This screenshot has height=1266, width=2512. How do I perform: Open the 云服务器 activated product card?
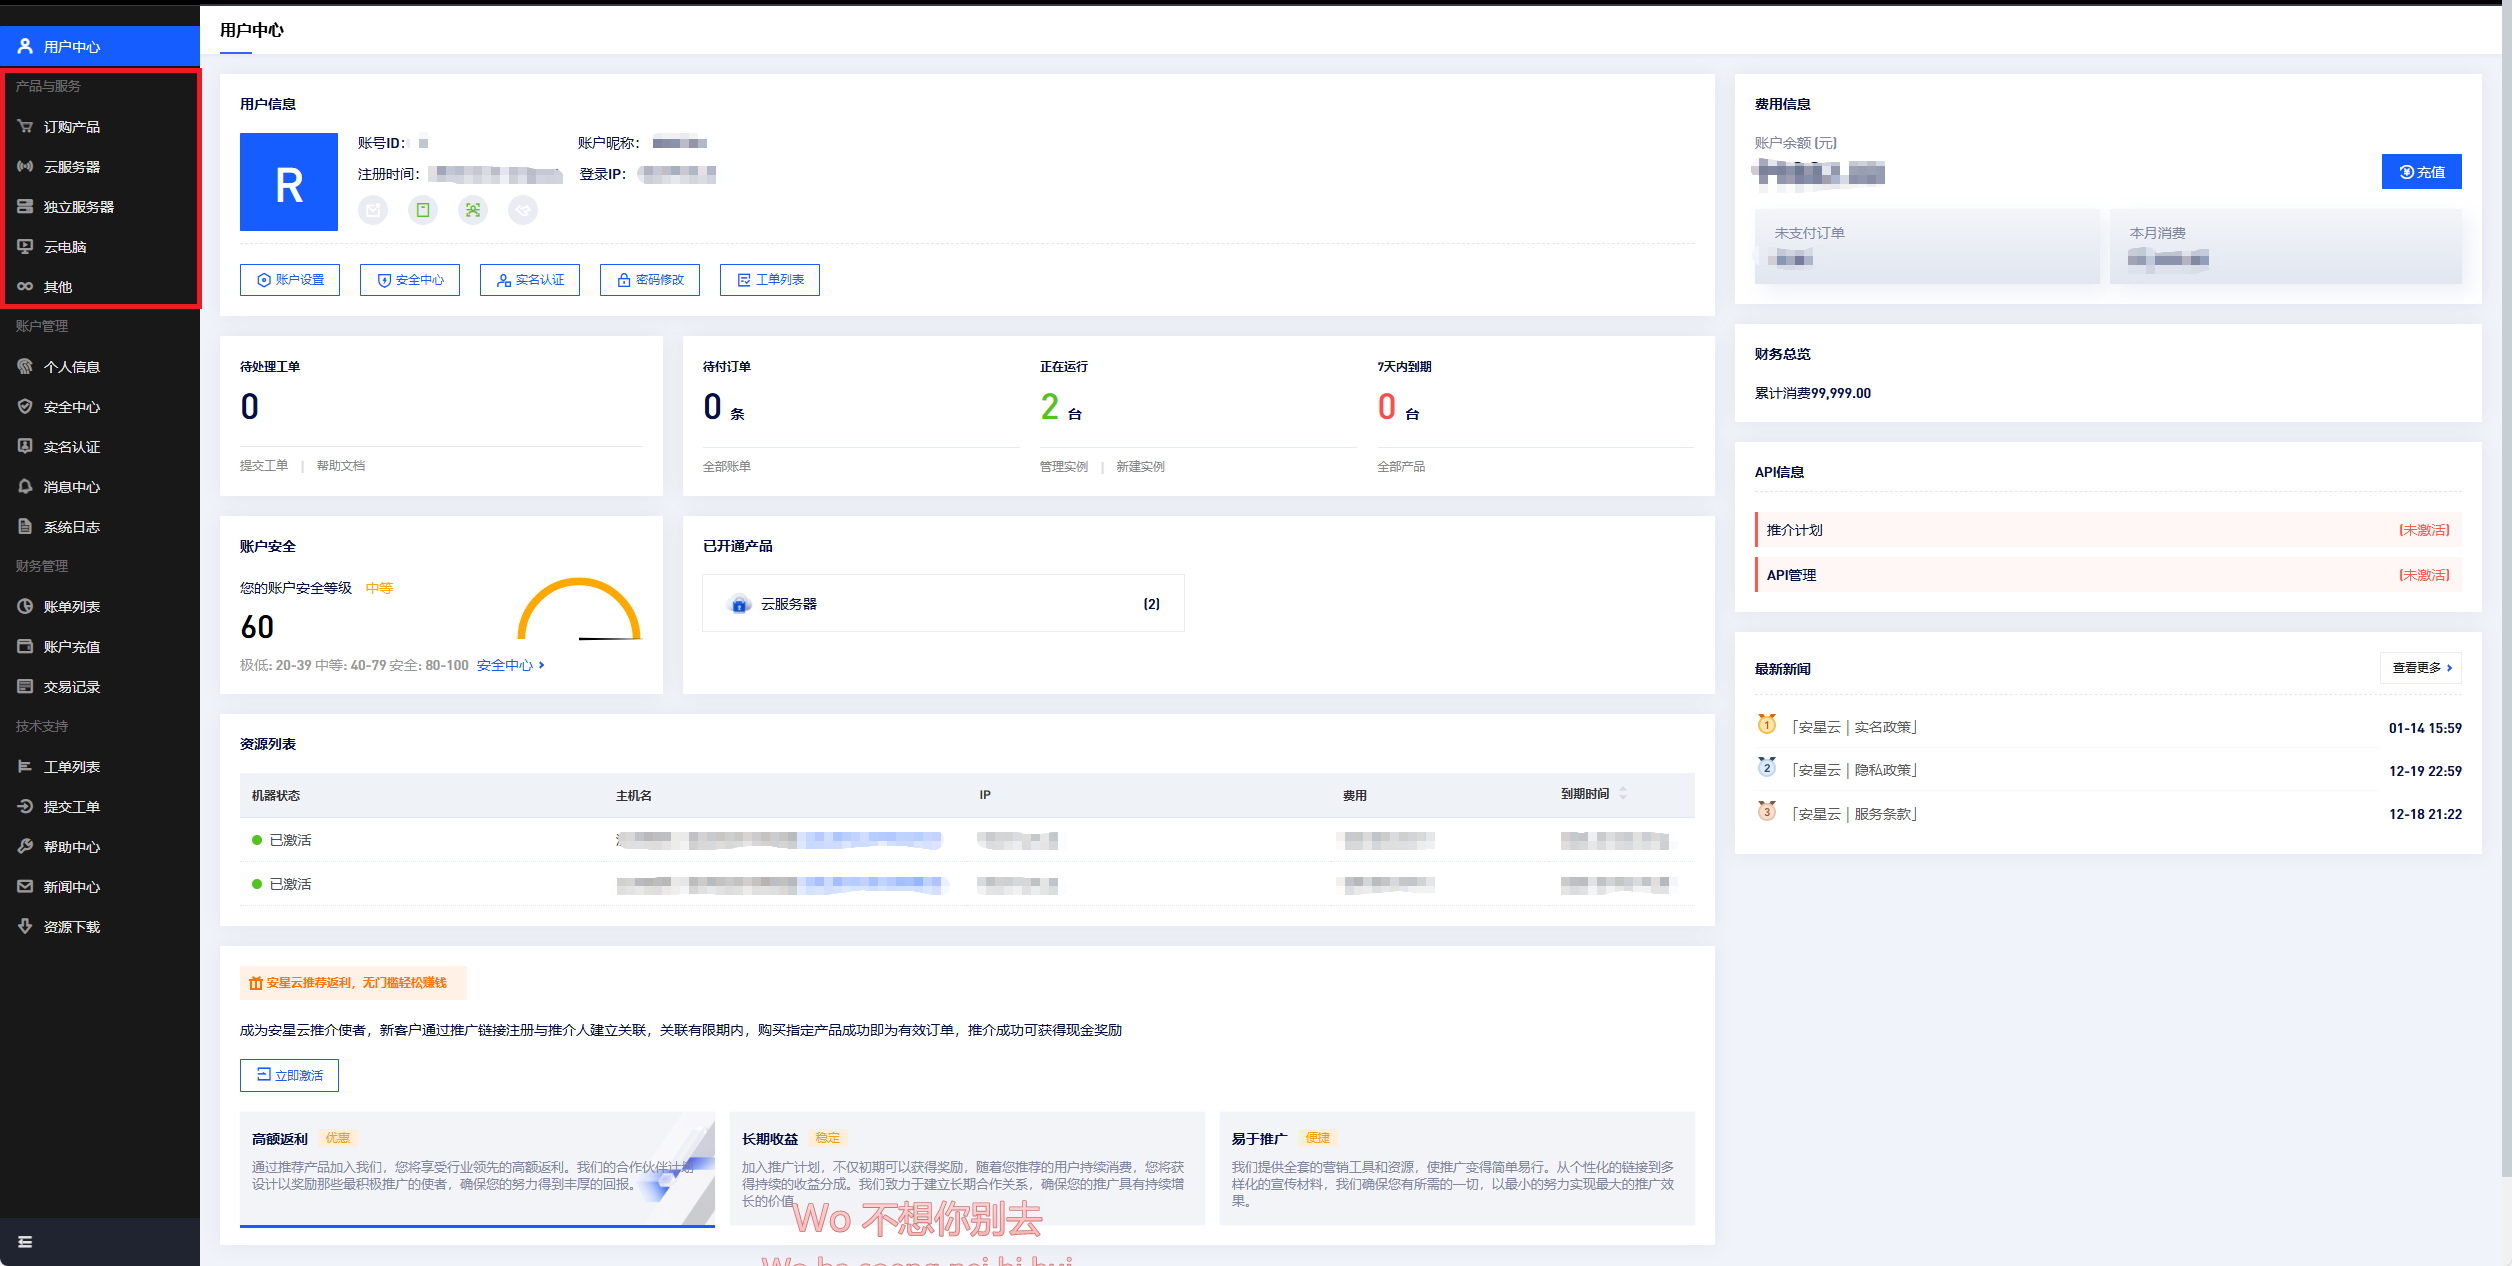point(942,603)
